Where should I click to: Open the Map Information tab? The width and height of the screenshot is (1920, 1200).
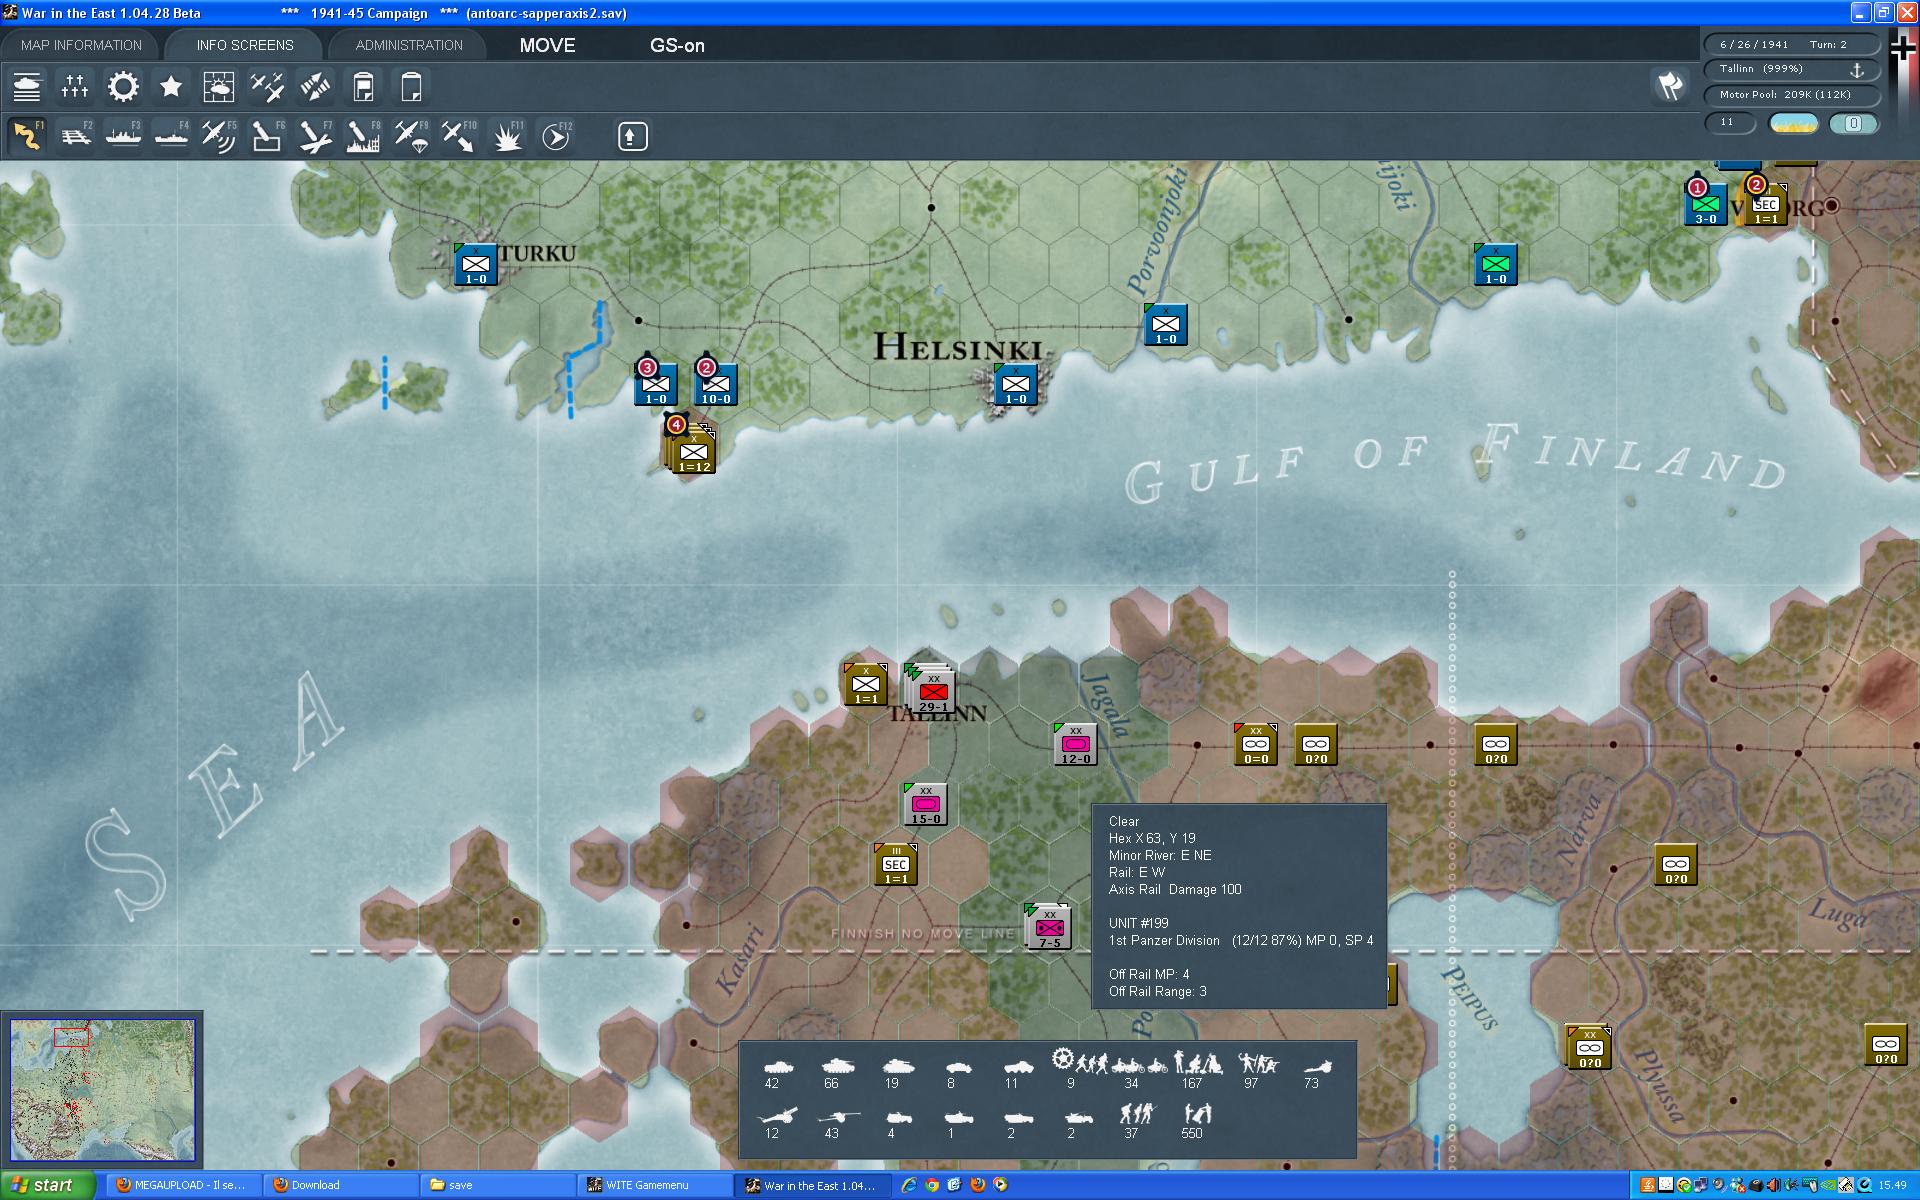81,45
